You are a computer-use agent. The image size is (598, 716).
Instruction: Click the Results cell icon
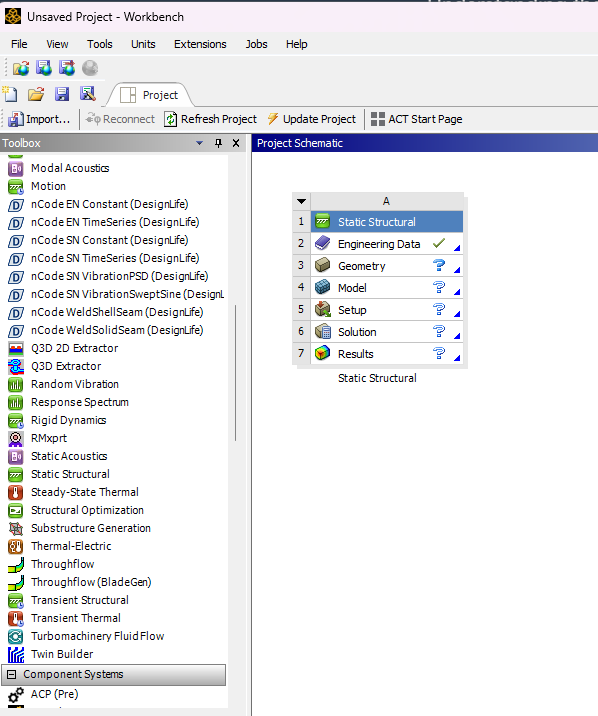click(x=322, y=353)
